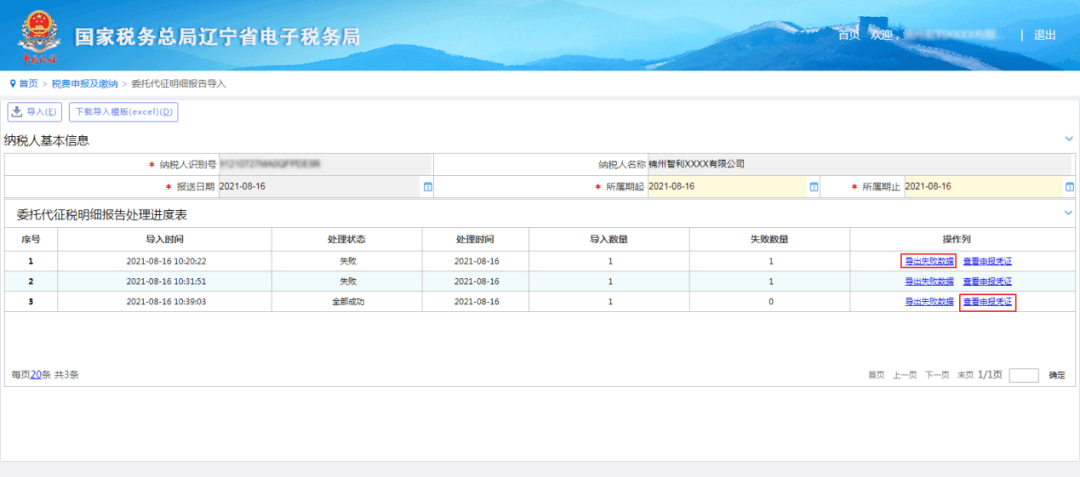1080x477 pixels.
Task: Click the 导入(E) import button
Action: 35,112
